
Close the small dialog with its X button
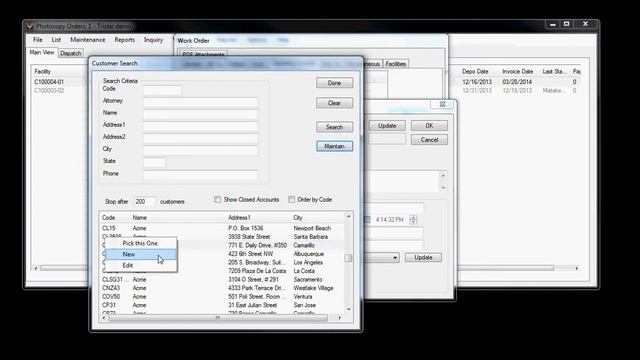[442, 104]
